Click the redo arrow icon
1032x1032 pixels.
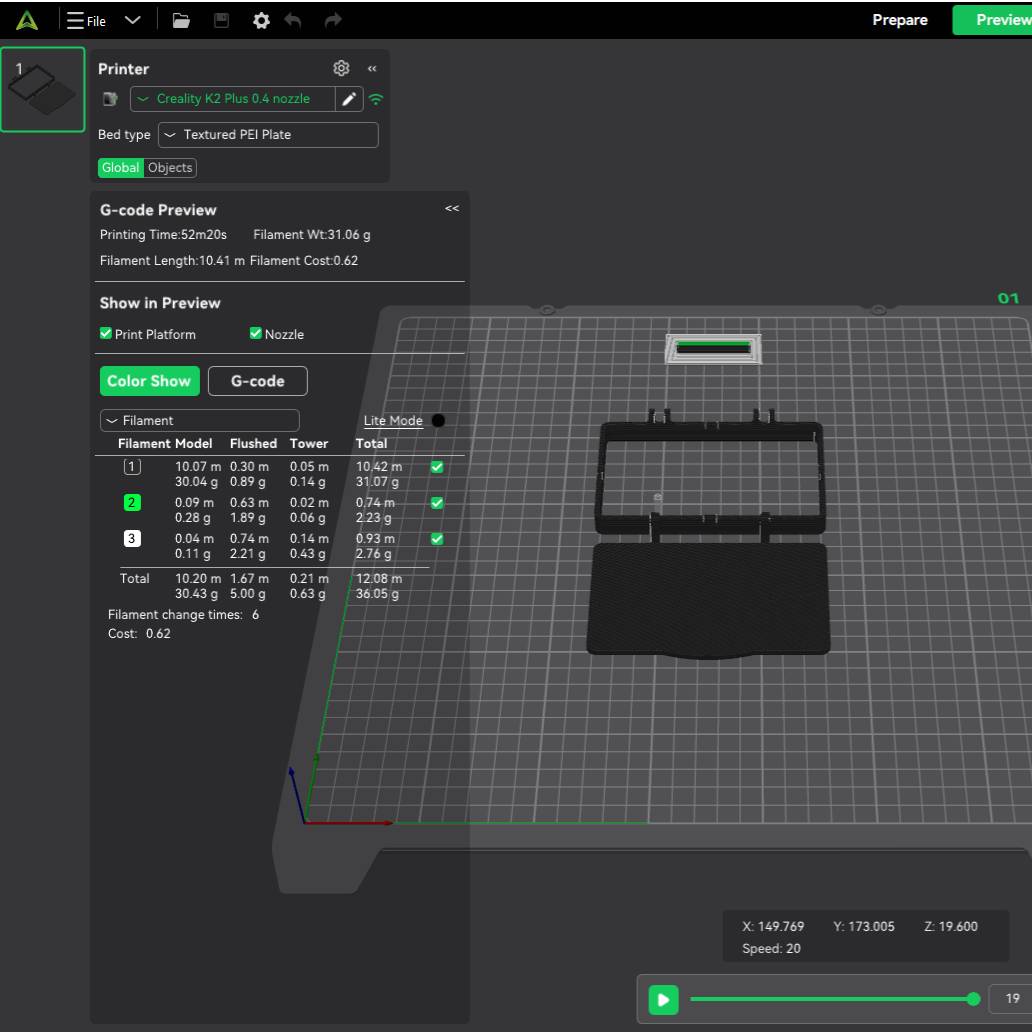tap(333, 20)
